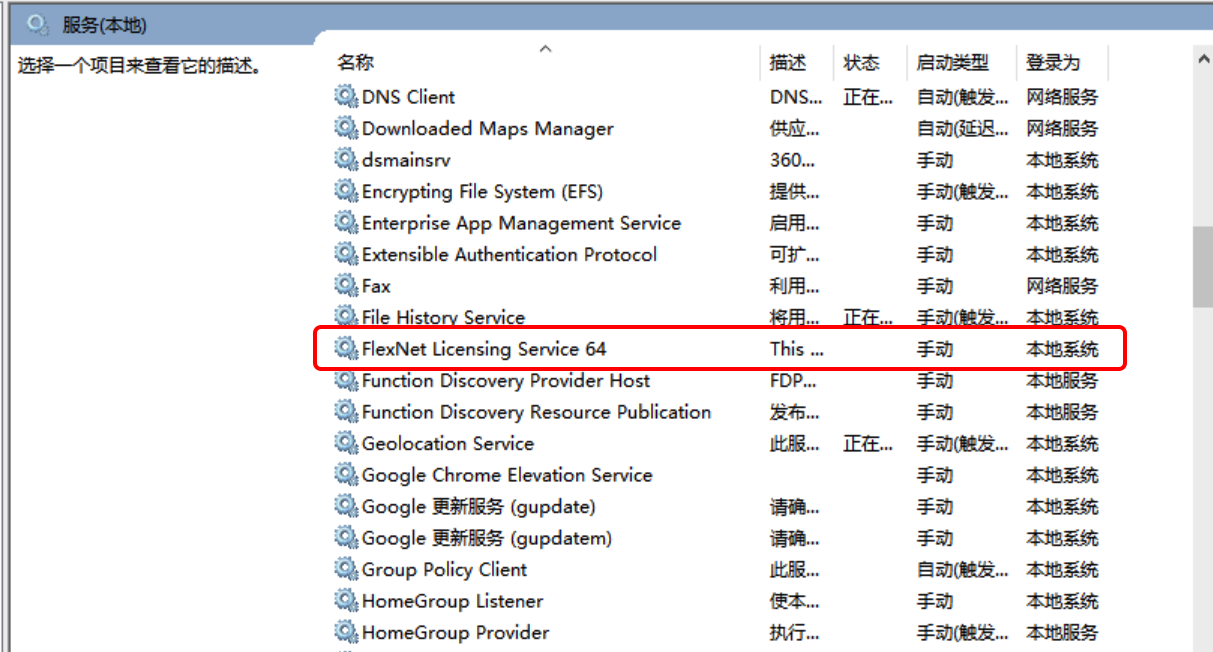Image resolution: width=1213 pixels, height=652 pixels.
Task: Click the gear icon beside dsmainsrv
Action: pyautogui.click(x=346, y=160)
